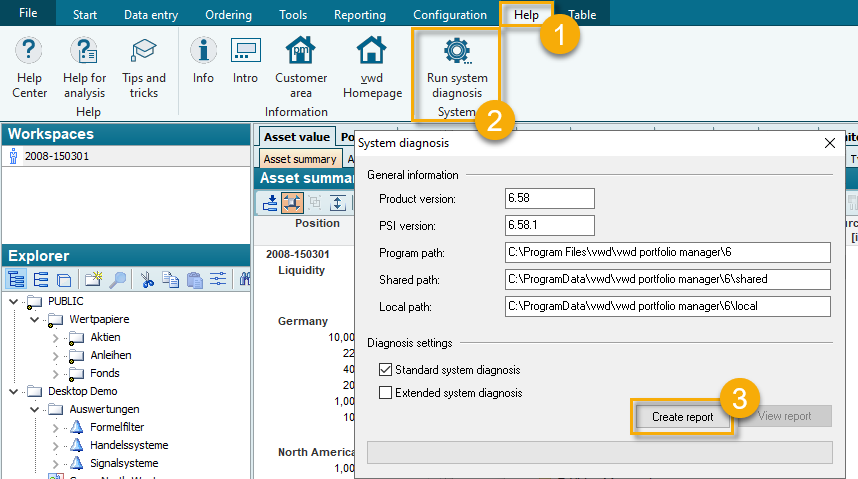Open the File menu
Screen dimensions: 858x479
coord(28,13)
